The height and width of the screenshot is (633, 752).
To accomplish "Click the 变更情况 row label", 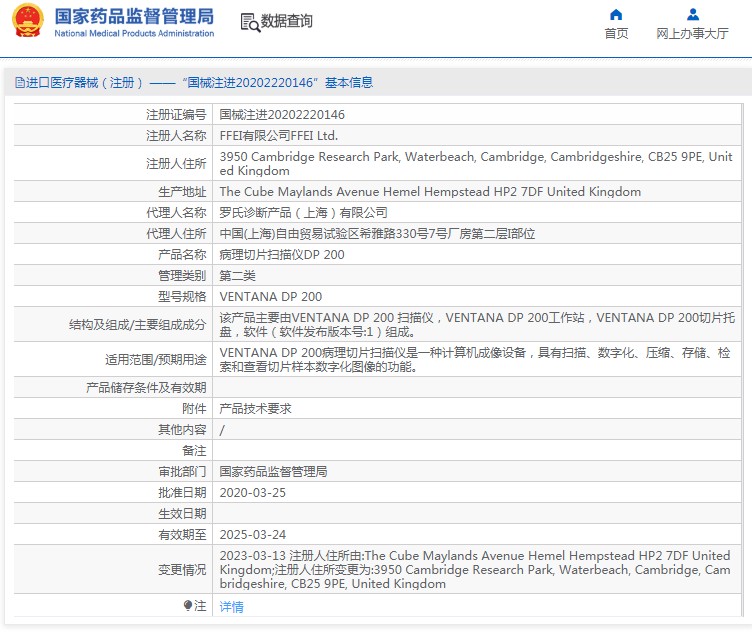I will (x=182, y=570).
